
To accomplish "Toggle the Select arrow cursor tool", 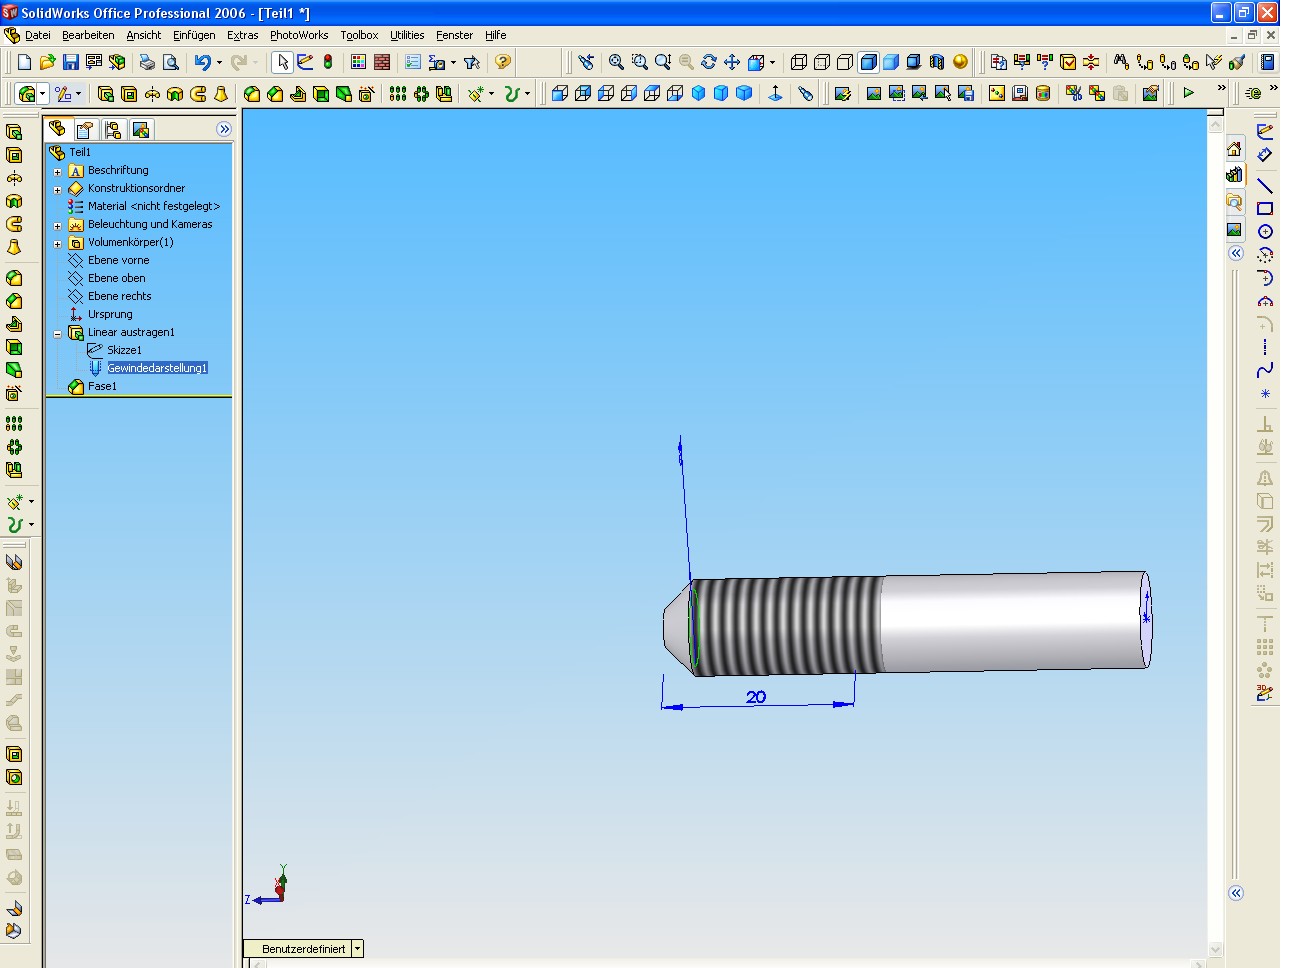I will (x=282, y=62).
